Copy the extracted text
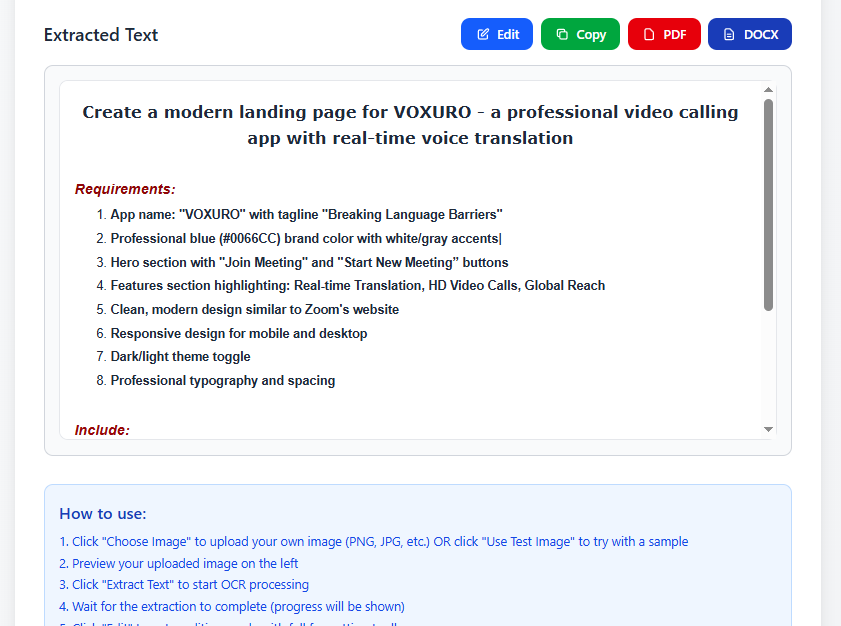The width and height of the screenshot is (841, 626). [580, 34]
